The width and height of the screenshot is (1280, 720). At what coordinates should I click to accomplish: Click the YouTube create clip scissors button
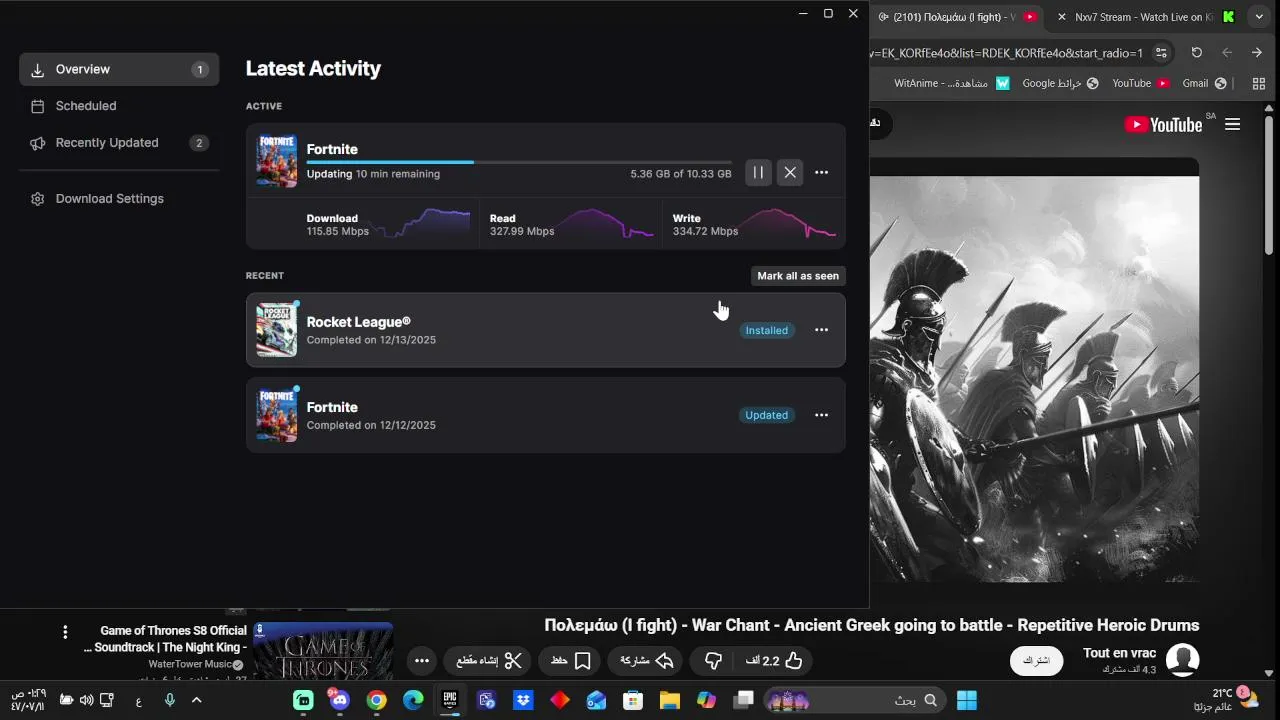pos(490,661)
